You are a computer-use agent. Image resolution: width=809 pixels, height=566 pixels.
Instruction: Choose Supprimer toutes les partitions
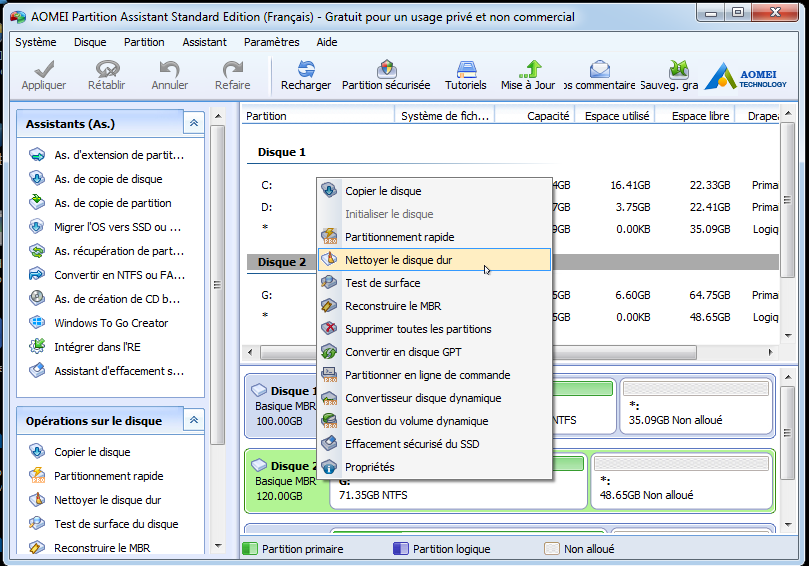(434, 329)
